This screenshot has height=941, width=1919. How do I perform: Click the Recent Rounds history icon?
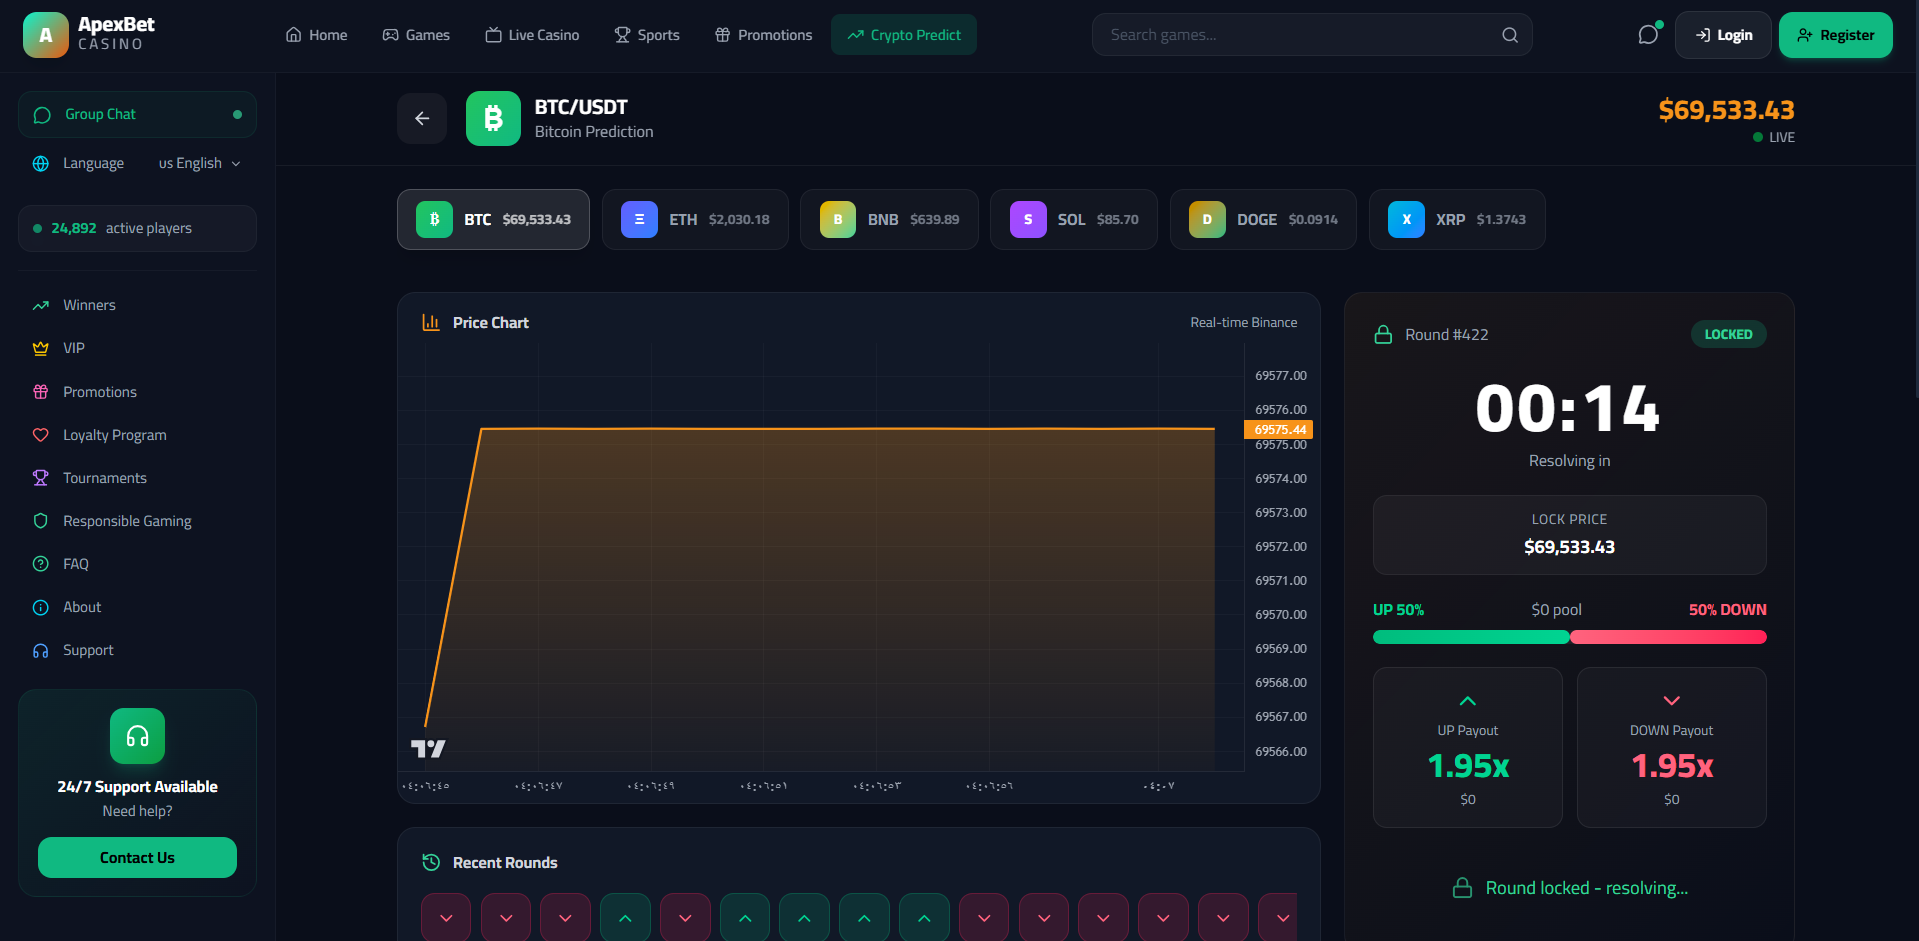431,862
